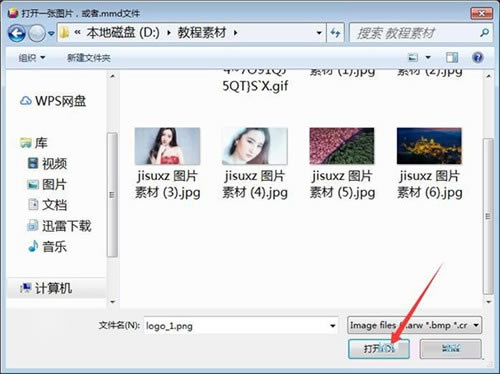Image resolution: width=500 pixels, height=374 pixels.
Task: Select WPS网盘 in the sidebar
Action: tap(53, 101)
